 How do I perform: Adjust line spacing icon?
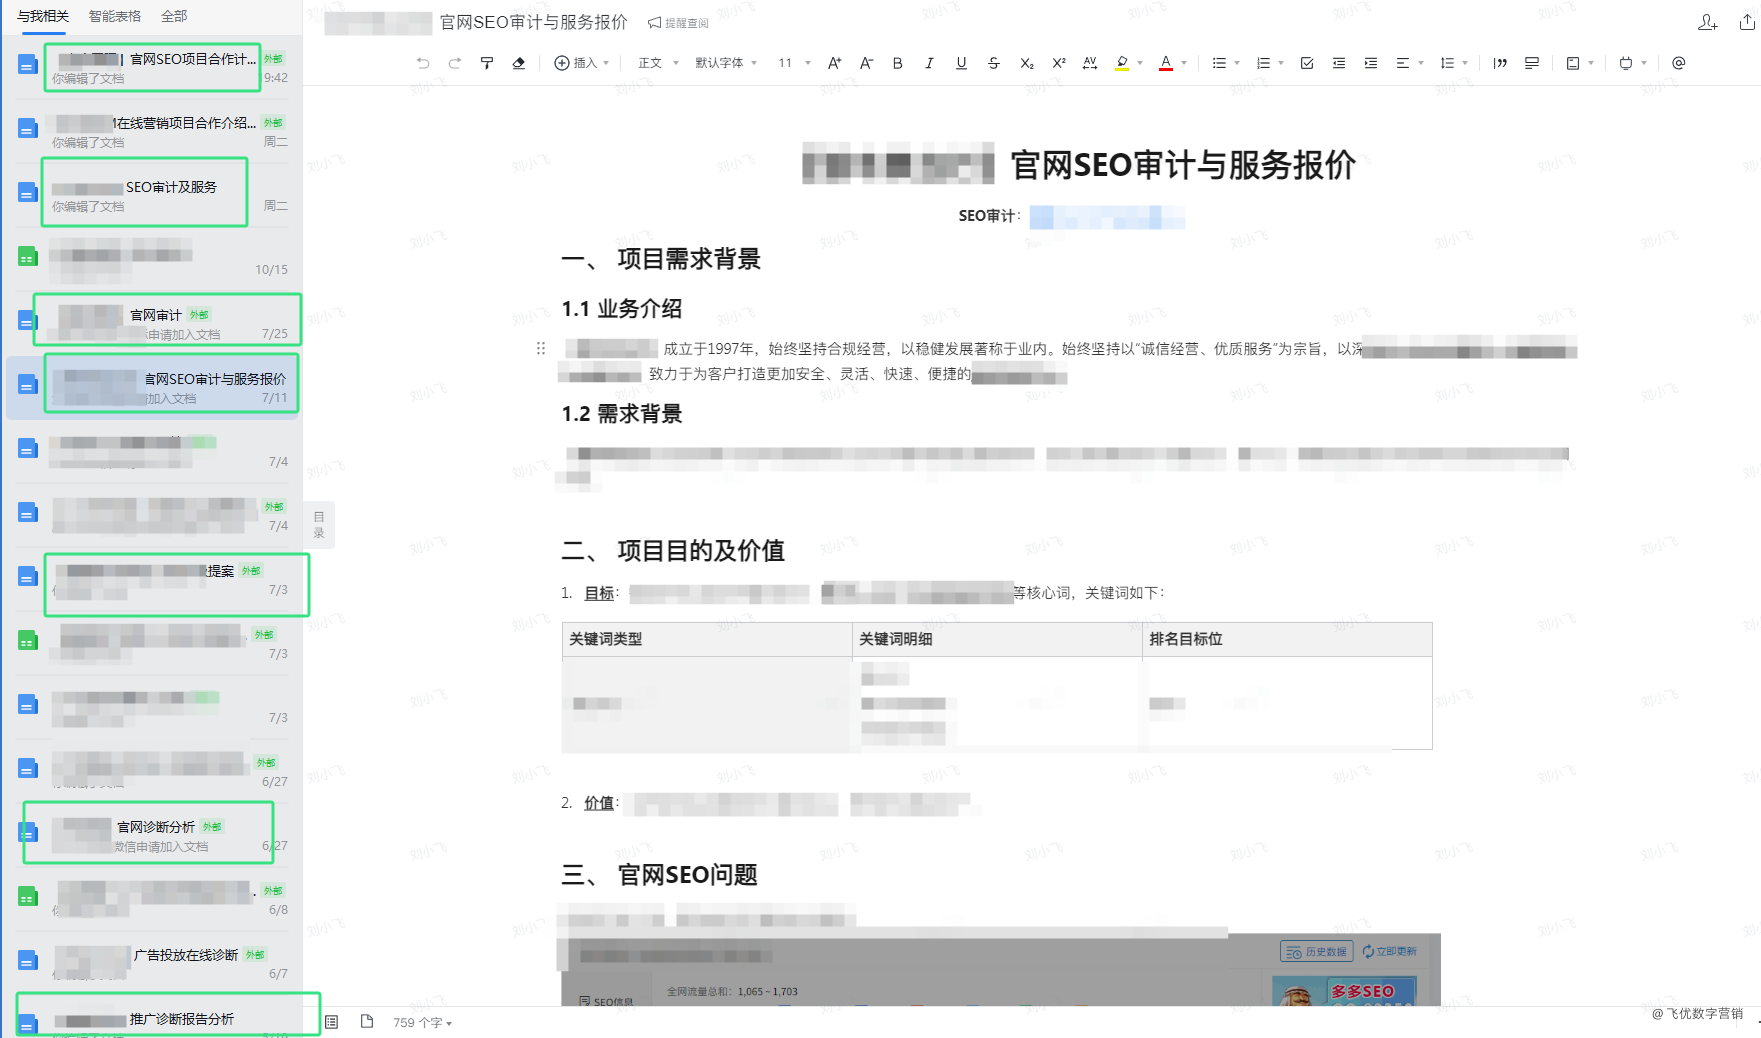[1447, 63]
